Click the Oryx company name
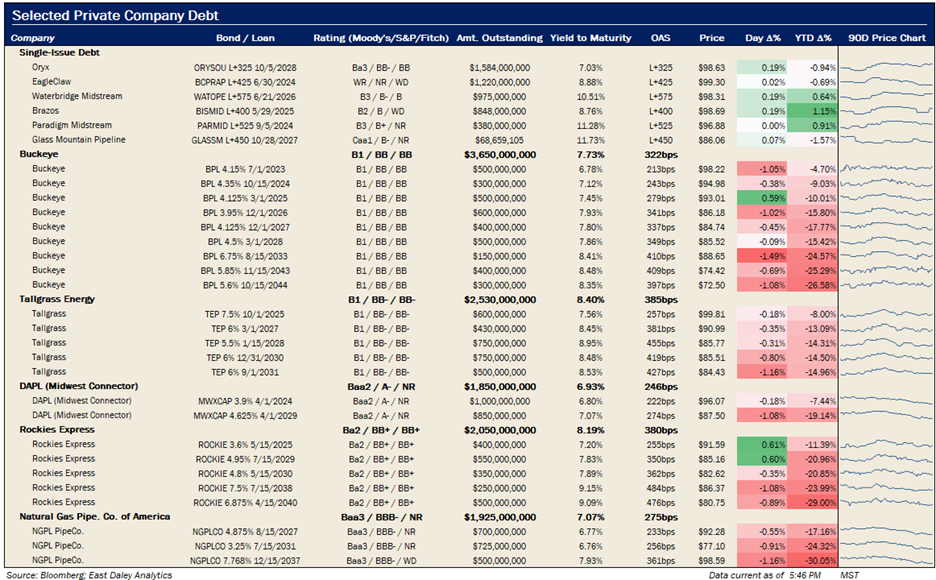Screen dimensions: 936x580 click(x=41, y=67)
